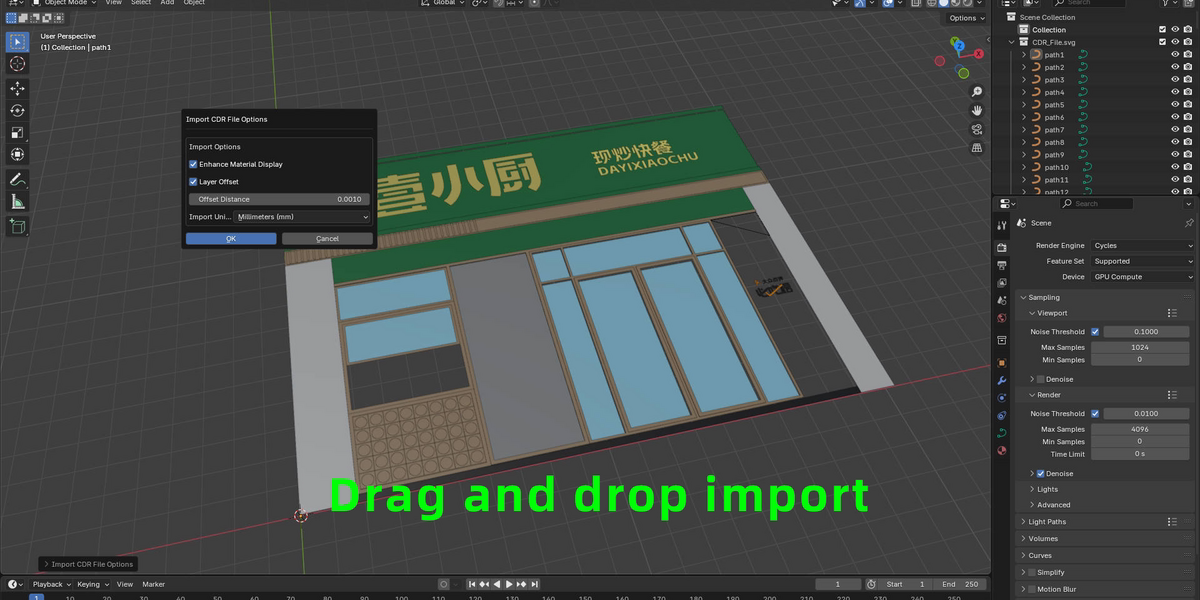This screenshot has height=600, width=1200.
Task: Open the Import Units dropdown
Action: (x=302, y=217)
